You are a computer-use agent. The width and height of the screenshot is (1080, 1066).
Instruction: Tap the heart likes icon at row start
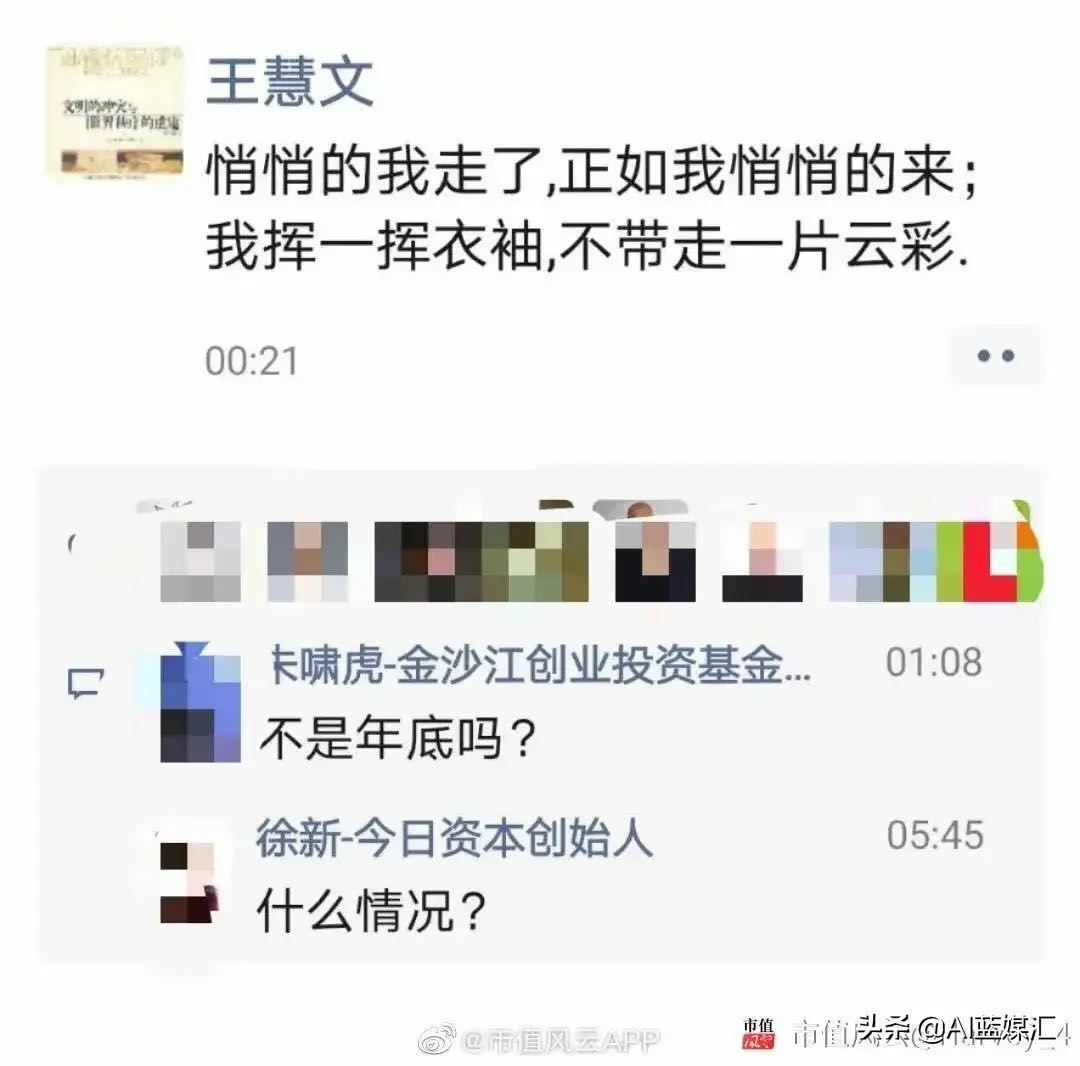pos(72,545)
